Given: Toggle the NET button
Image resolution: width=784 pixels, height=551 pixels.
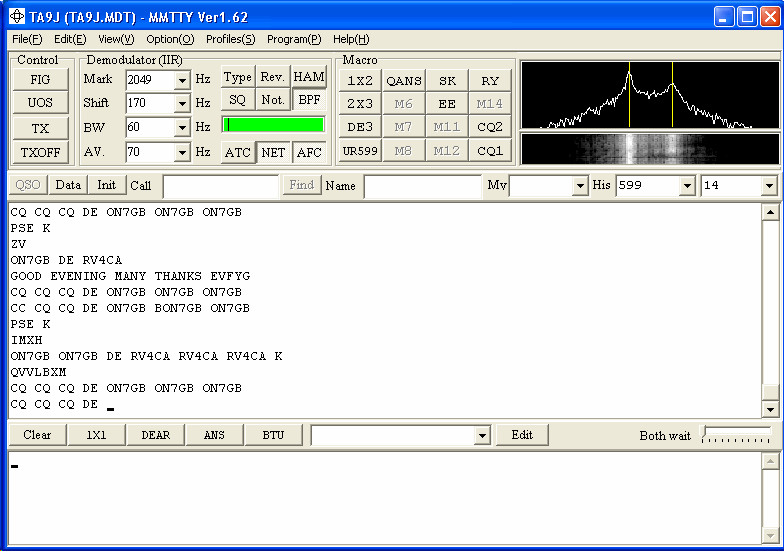Looking at the screenshot, I should pyautogui.click(x=273, y=152).
